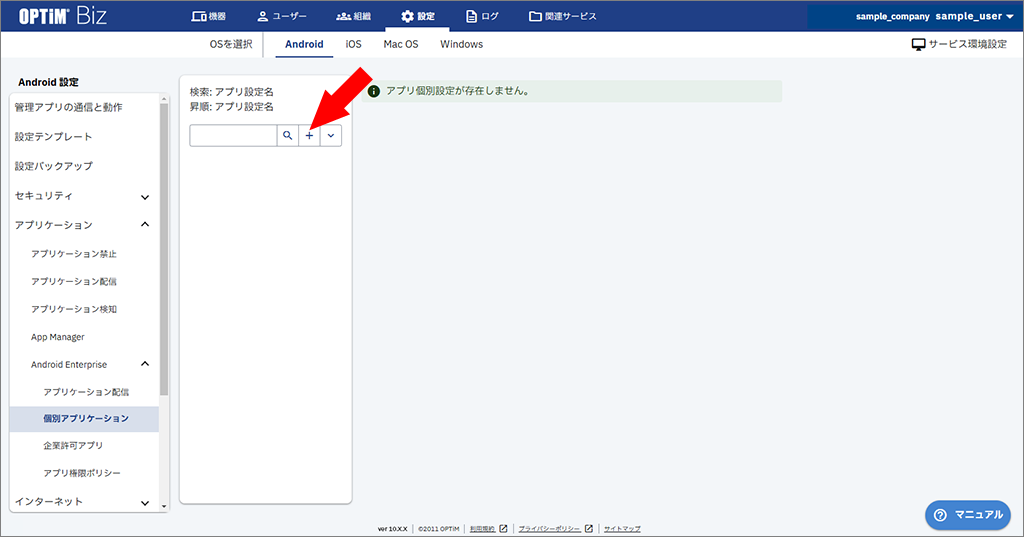Select 個別アプリケーション
1024x537 pixels.
tap(84, 419)
